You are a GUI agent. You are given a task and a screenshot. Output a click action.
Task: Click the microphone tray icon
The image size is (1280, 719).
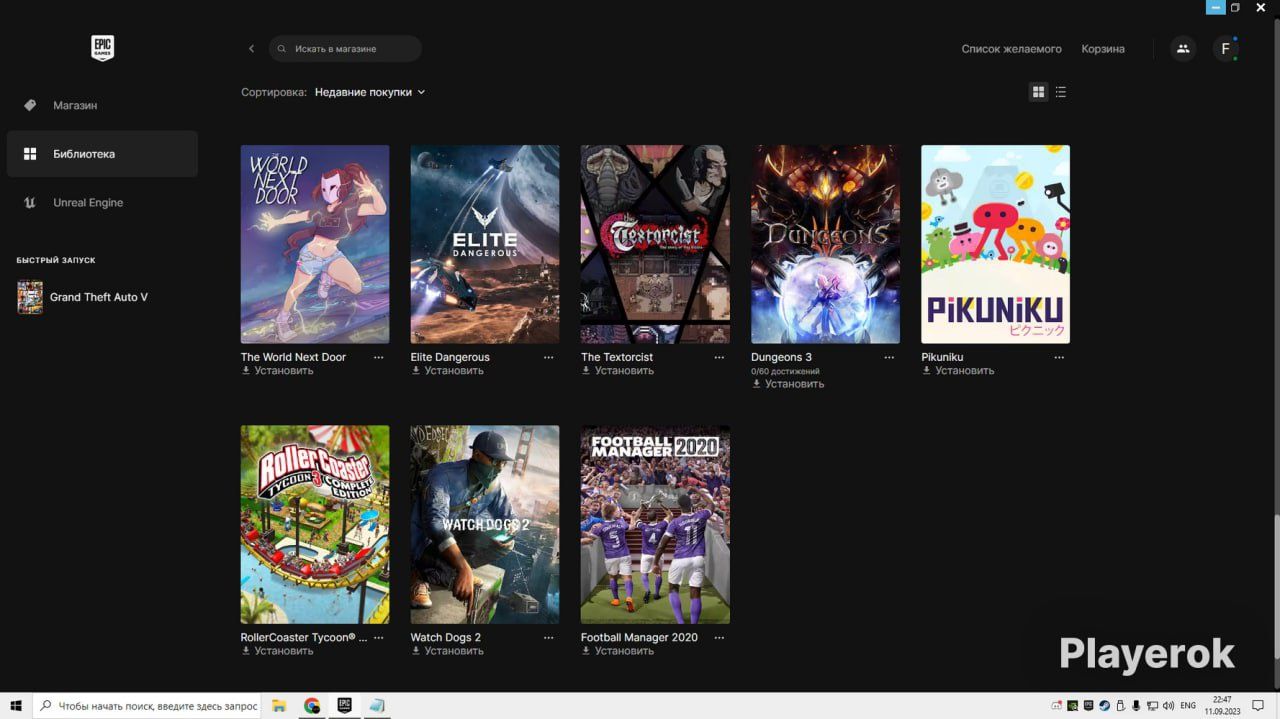tap(1136, 706)
